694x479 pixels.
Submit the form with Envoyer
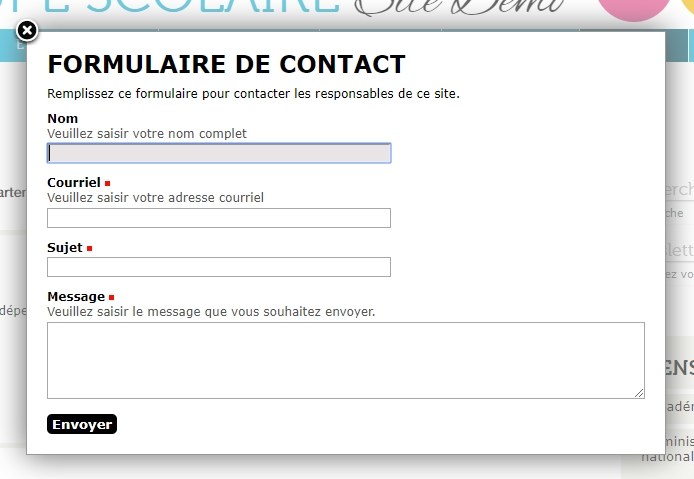(82, 424)
